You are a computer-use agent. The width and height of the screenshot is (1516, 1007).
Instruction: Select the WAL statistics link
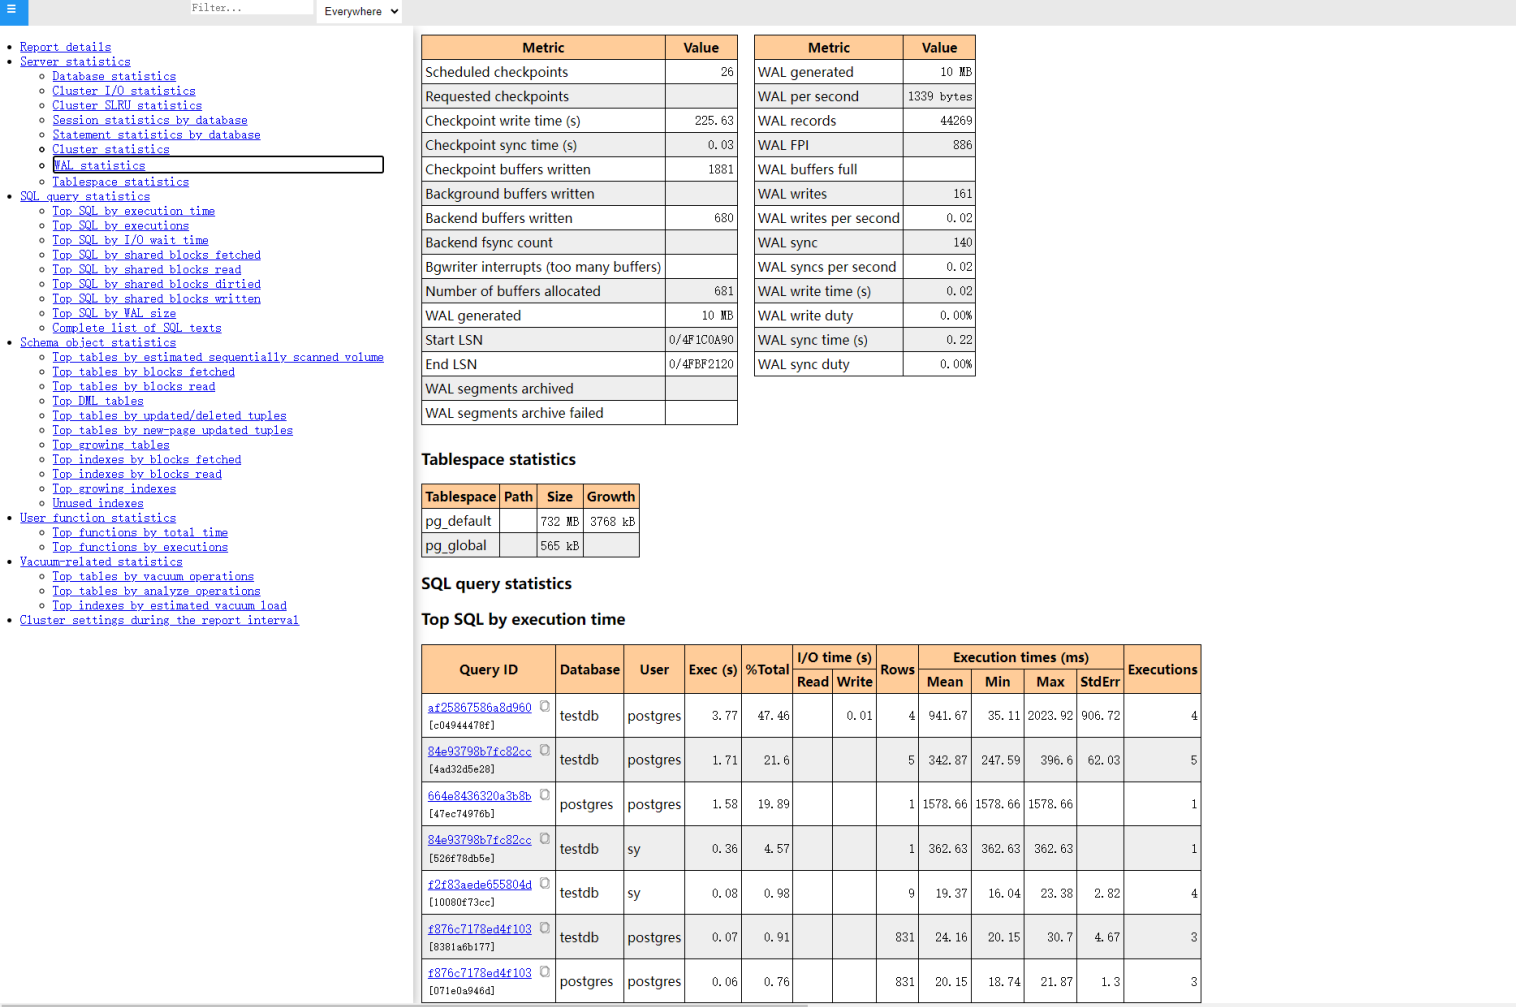(x=99, y=165)
